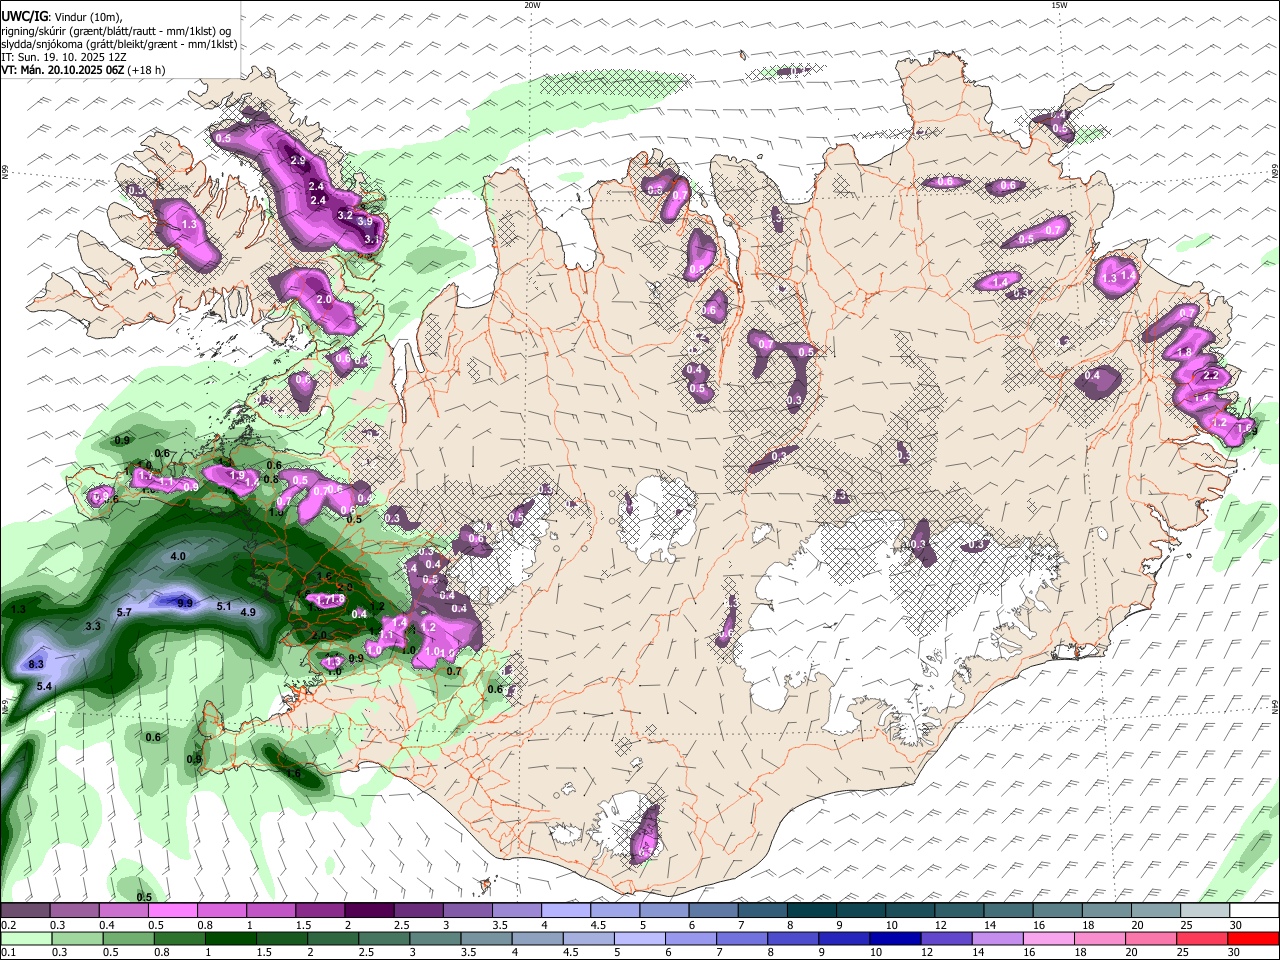The image size is (1280, 960).
Task: Click the '4.9' rainfall value
Action: [x=248, y=612]
